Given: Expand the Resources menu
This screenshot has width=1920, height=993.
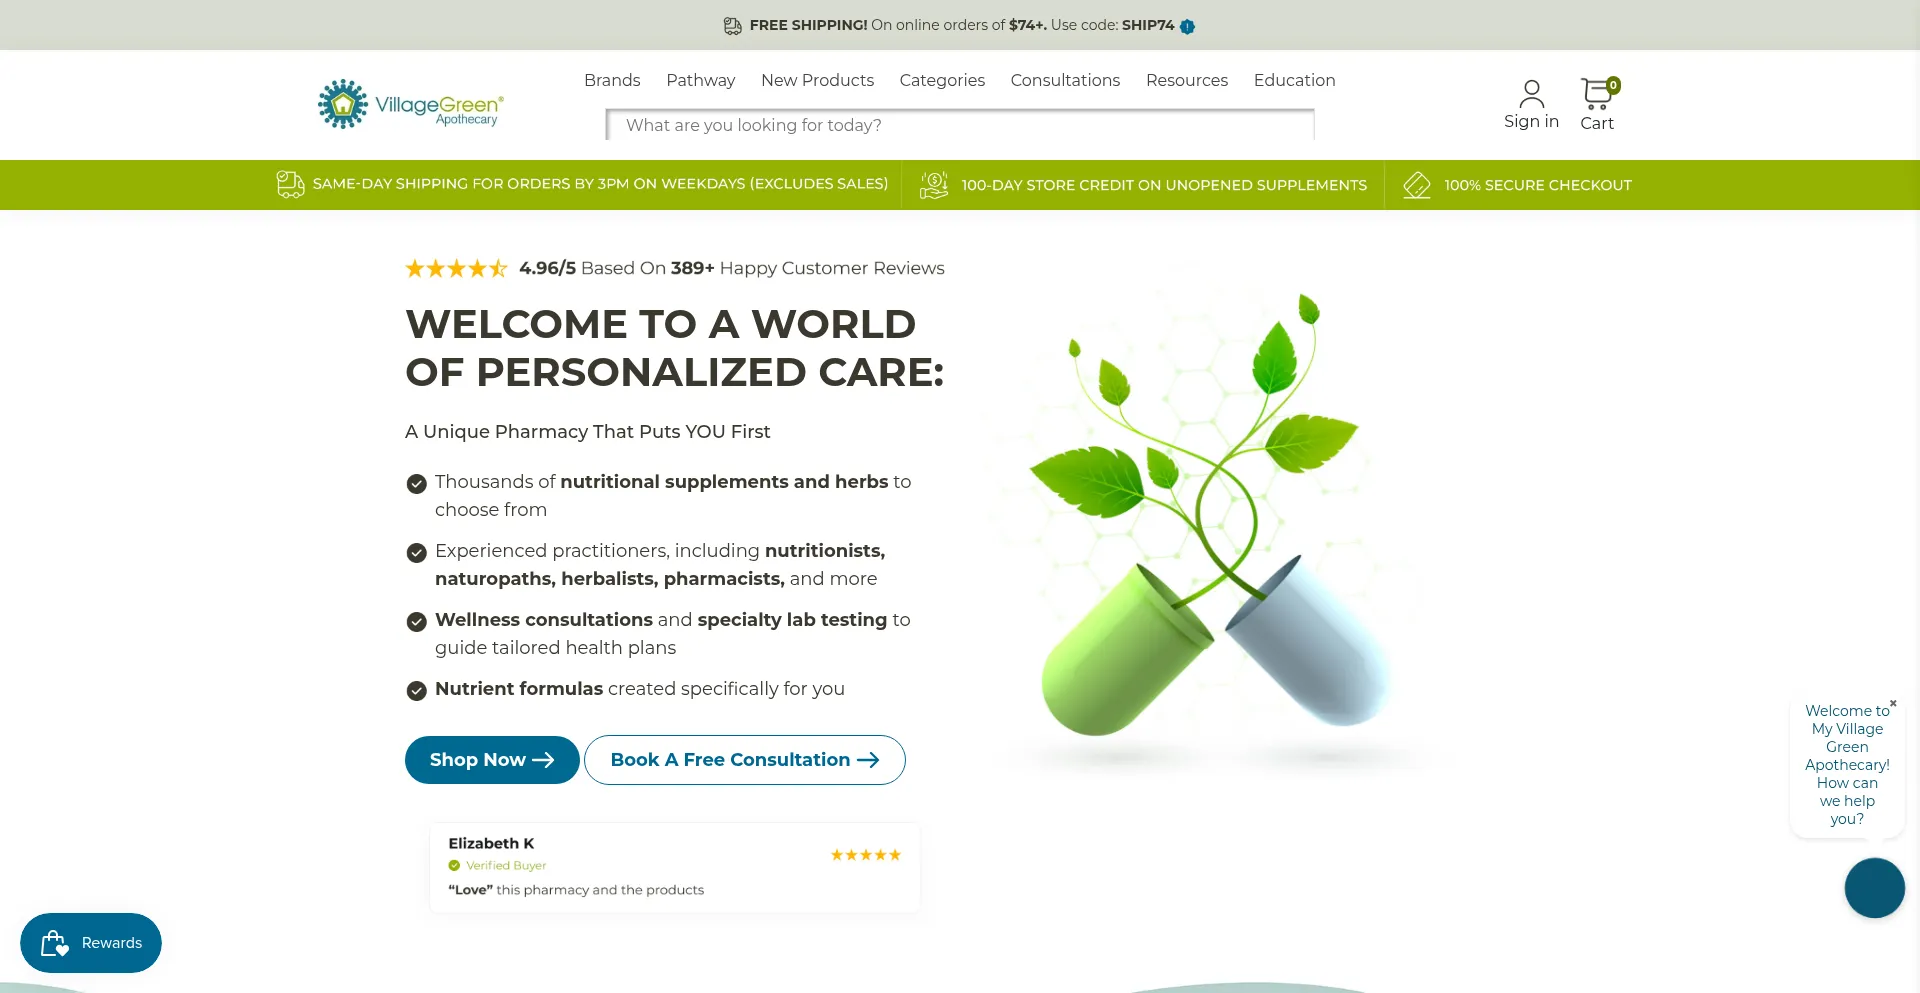Looking at the screenshot, I should (x=1186, y=80).
